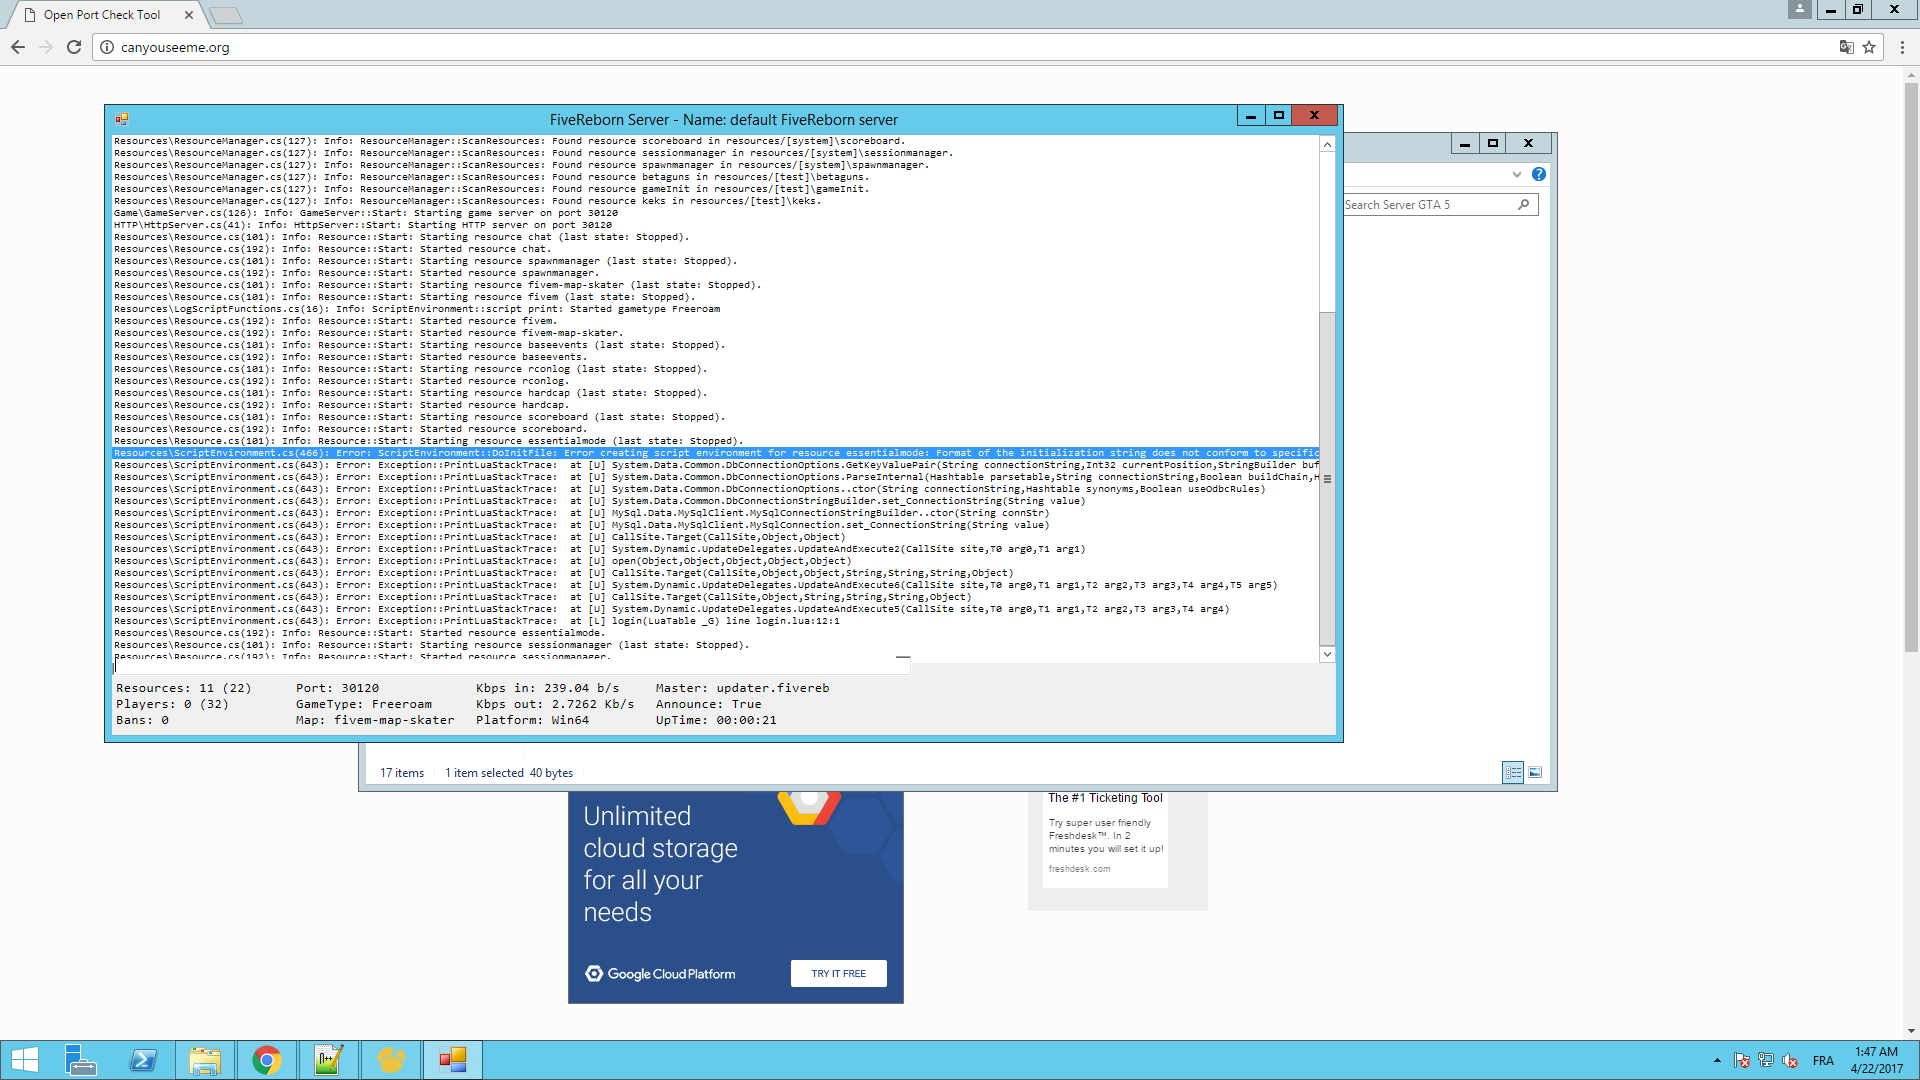Image resolution: width=1920 pixels, height=1080 pixels.
Task: Open FiveReborn Server window system icon
Action: pos(121,119)
